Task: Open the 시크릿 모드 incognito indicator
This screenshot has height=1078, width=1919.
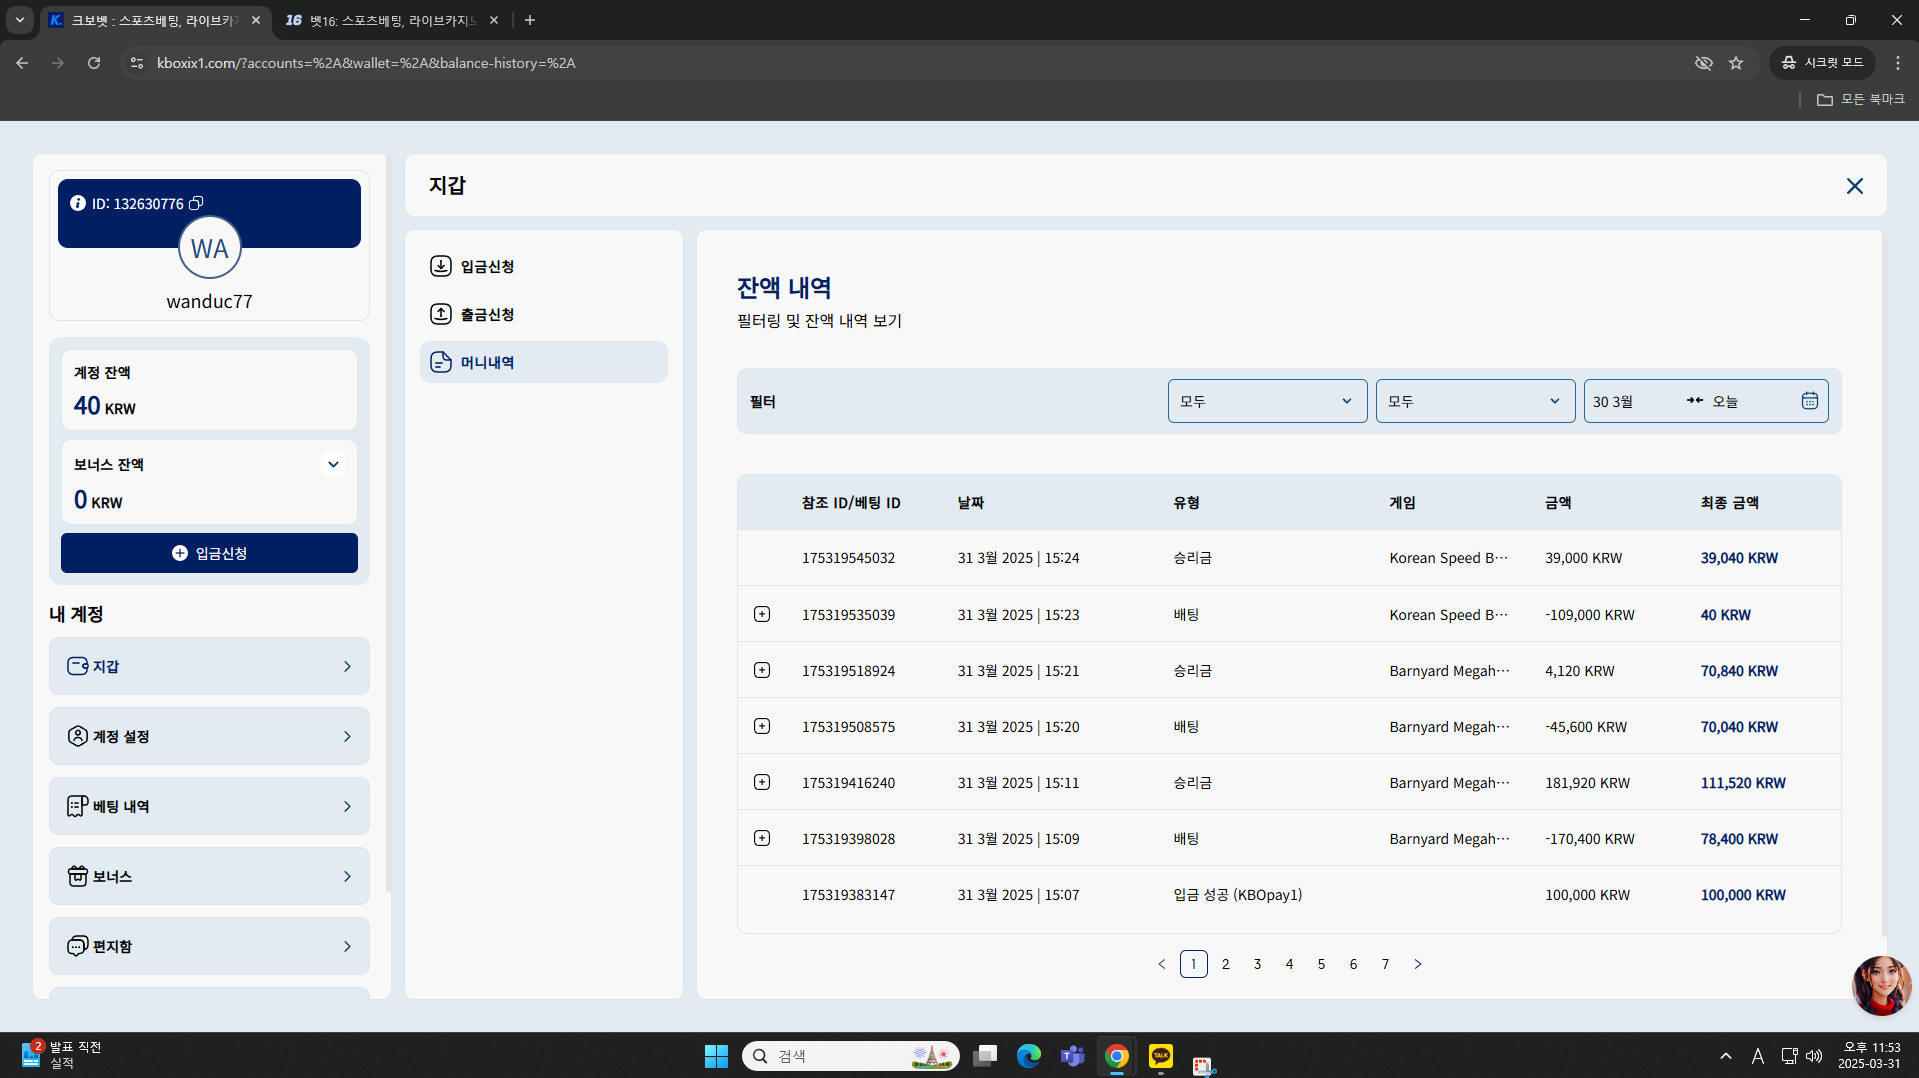Action: pos(1822,63)
